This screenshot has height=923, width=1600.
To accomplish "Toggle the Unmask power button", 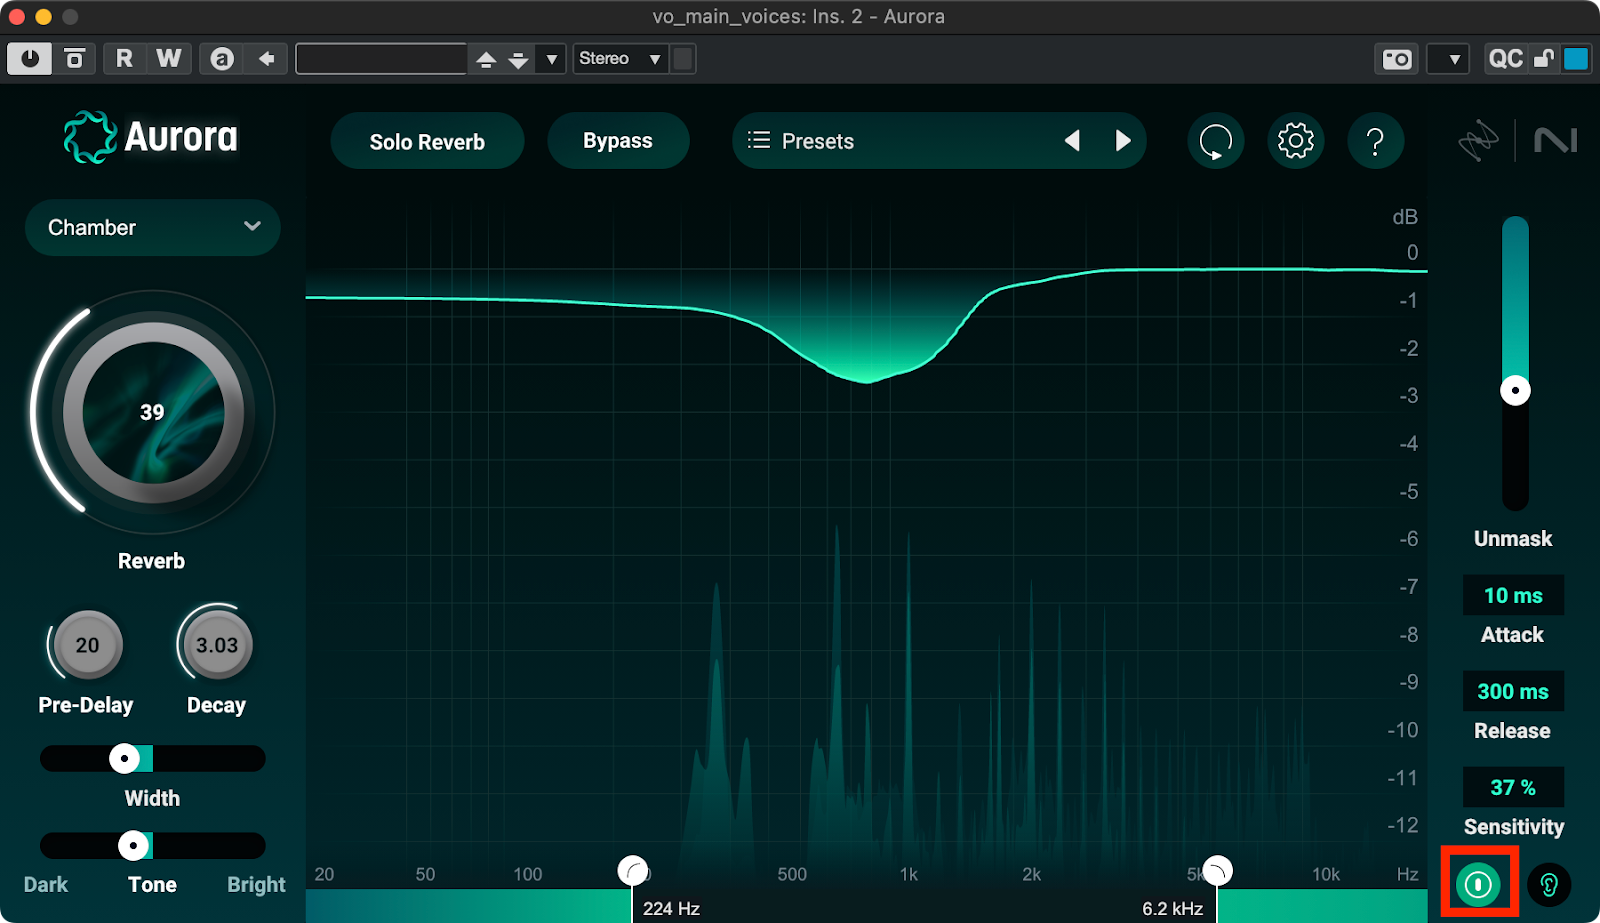I will point(1478,884).
